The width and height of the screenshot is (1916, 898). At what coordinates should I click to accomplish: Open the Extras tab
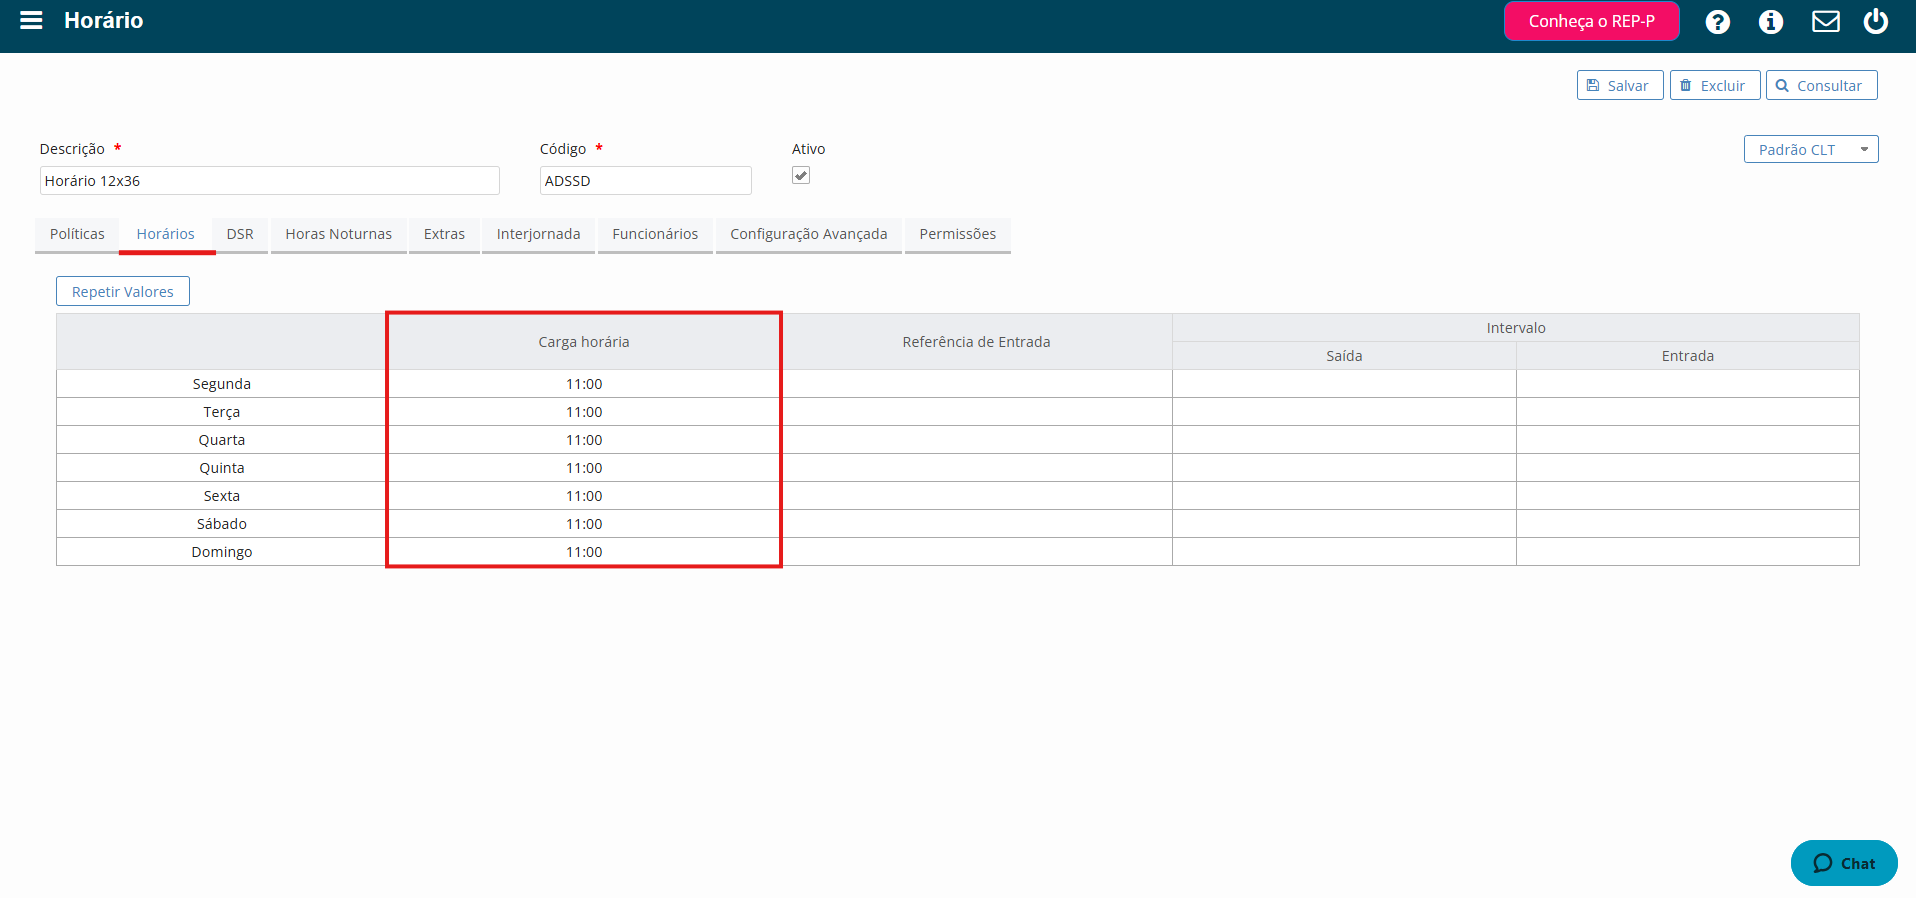click(x=444, y=234)
